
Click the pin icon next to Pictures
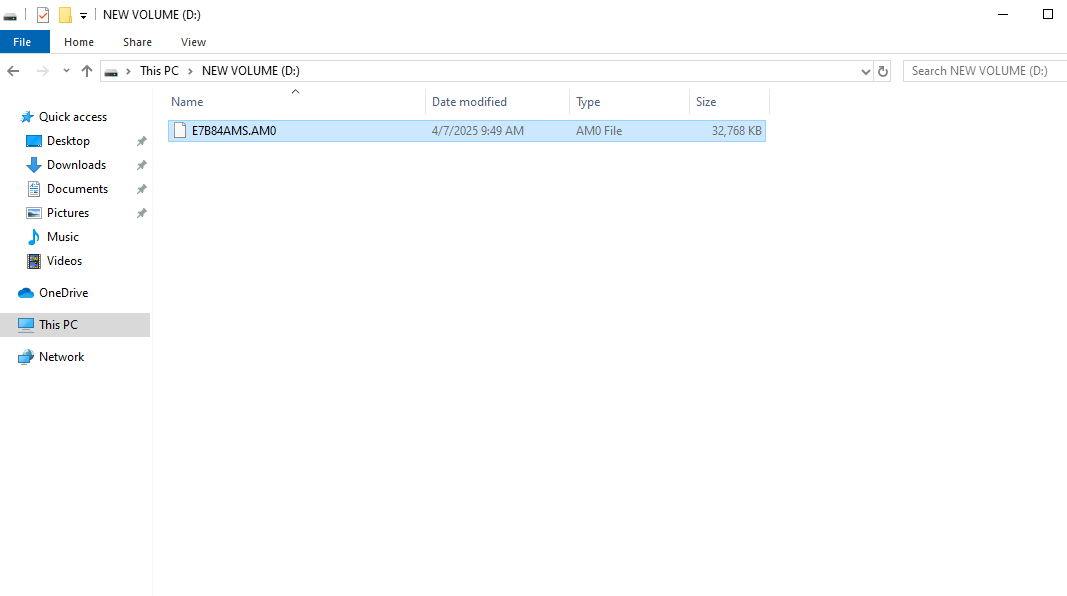(142, 213)
